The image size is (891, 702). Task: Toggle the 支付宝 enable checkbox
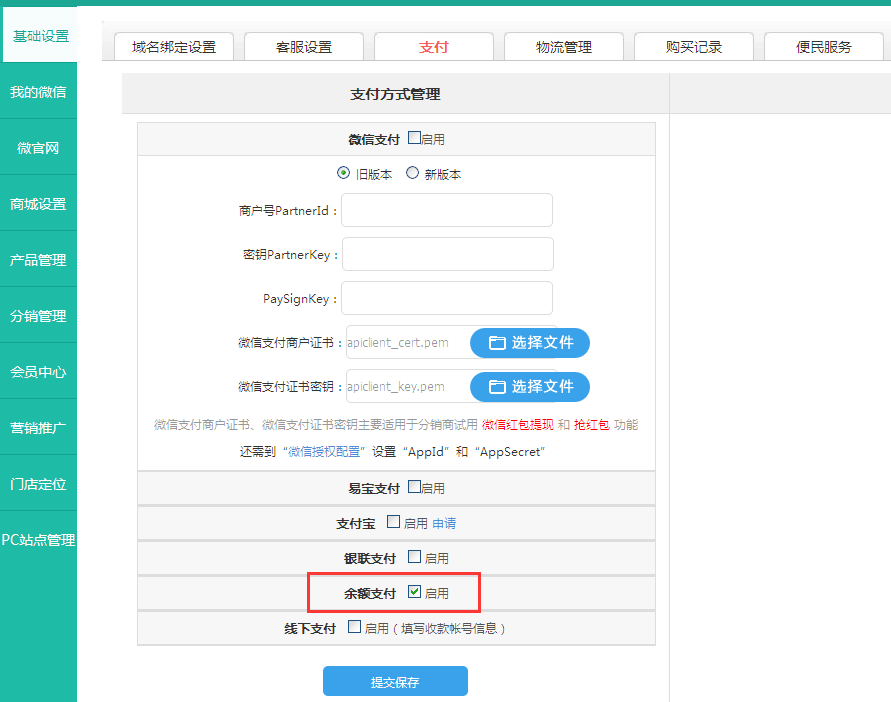(393, 522)
